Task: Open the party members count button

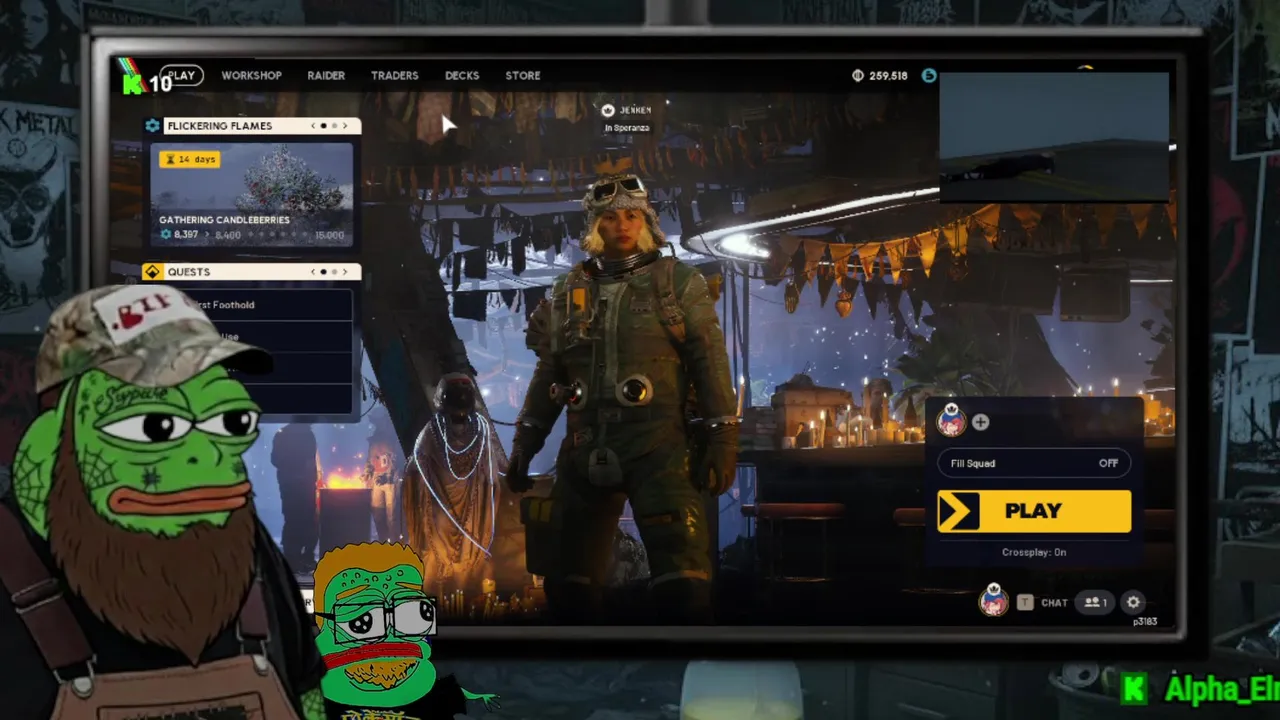Action: [x=1096, y=602]
